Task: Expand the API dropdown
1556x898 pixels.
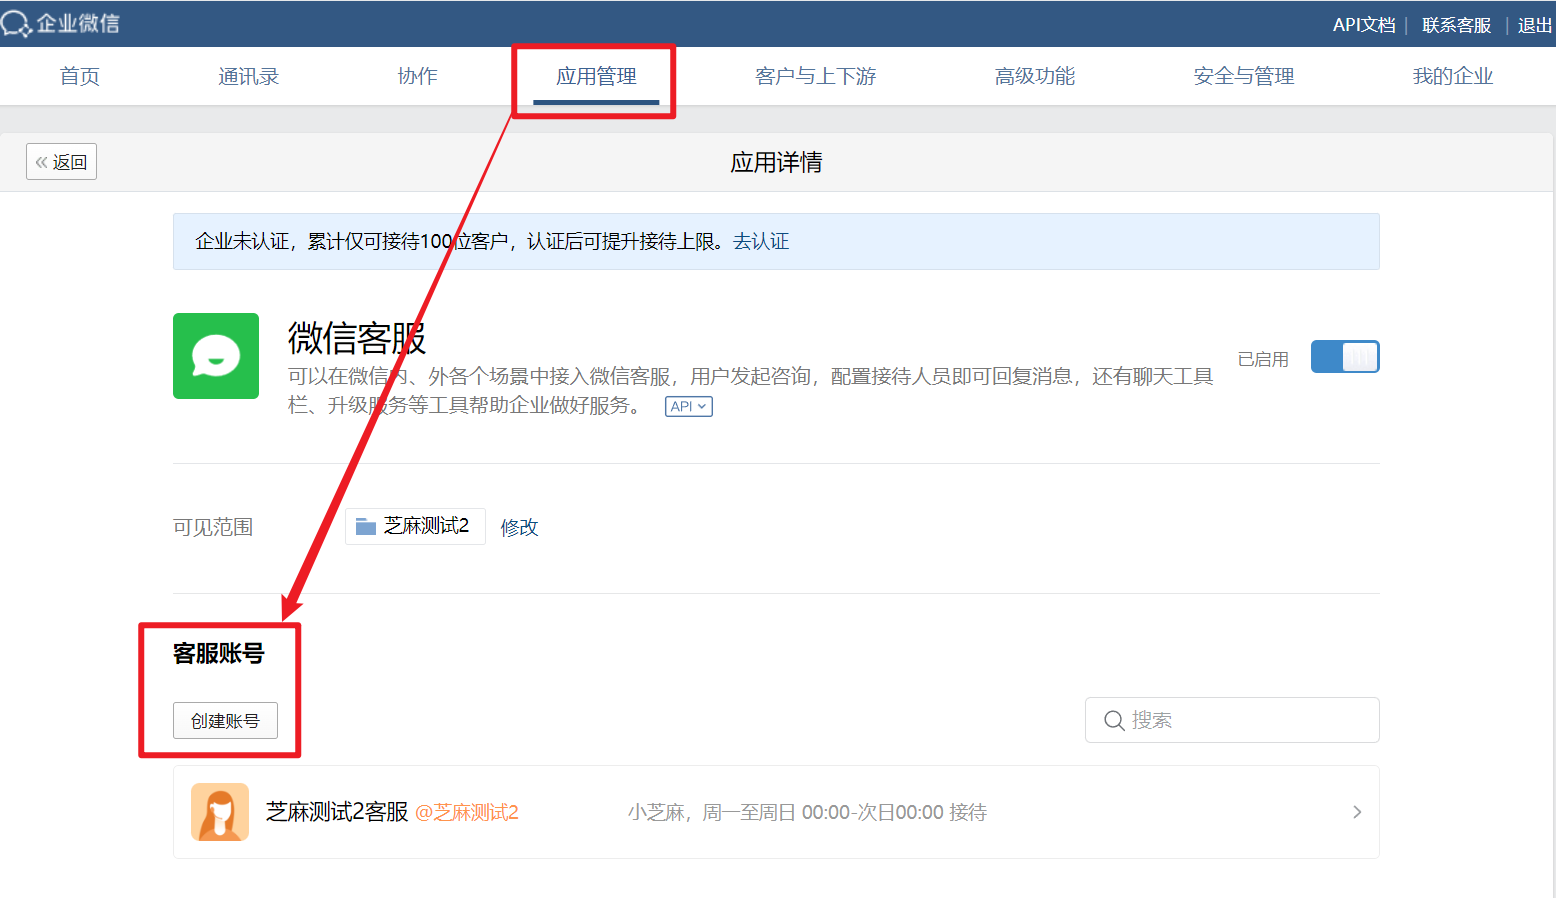Action: (689, 406)
